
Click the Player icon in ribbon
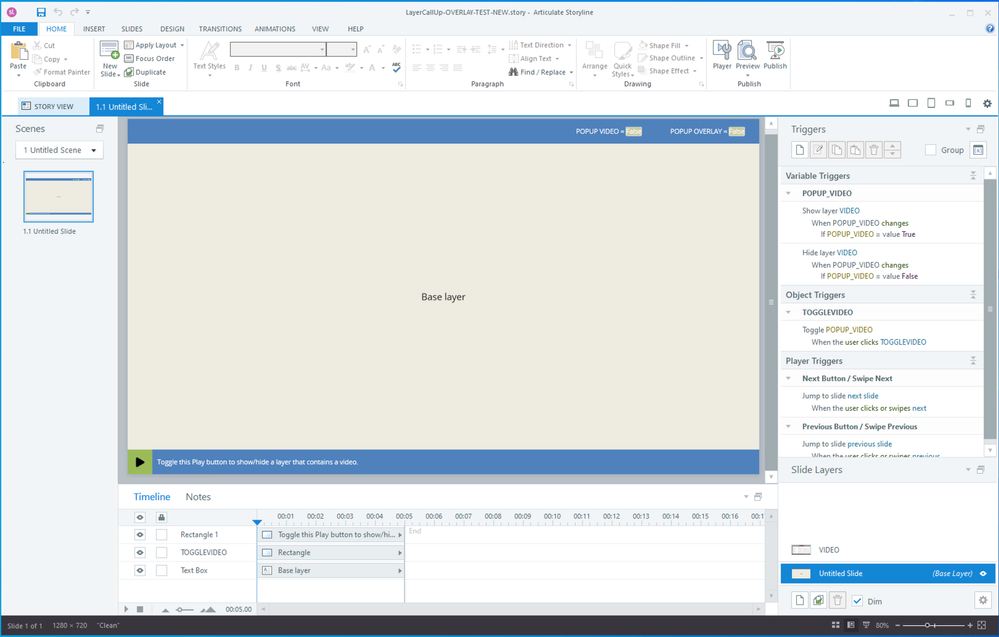pos(722,56)
